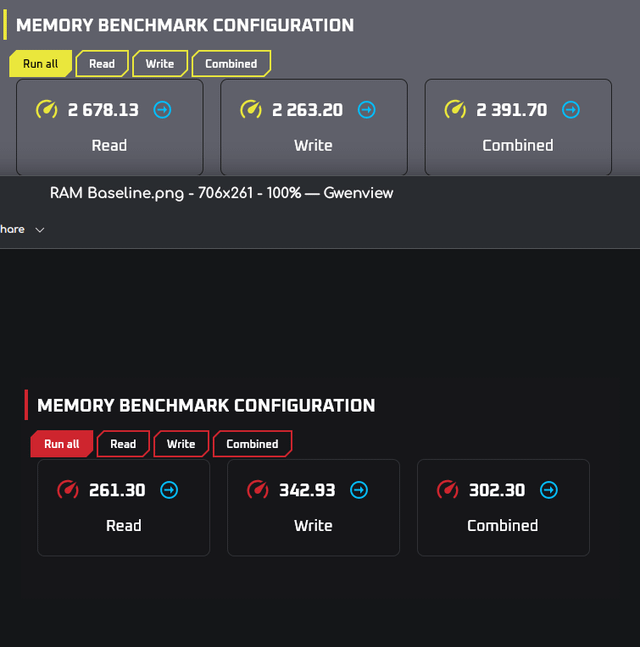Screen dimensions: 640x647
Task: Click the yellow gauge icon beside 2 678.13
Action: click(x=47, y=109)
